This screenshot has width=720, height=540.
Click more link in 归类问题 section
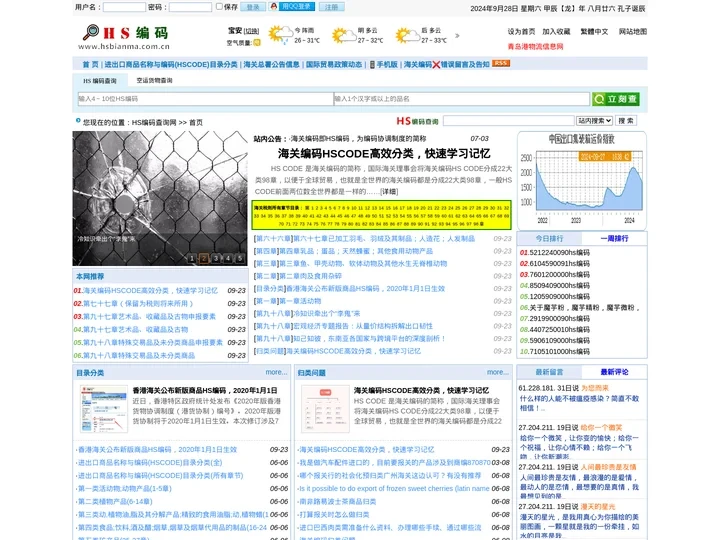click(498, 372)
